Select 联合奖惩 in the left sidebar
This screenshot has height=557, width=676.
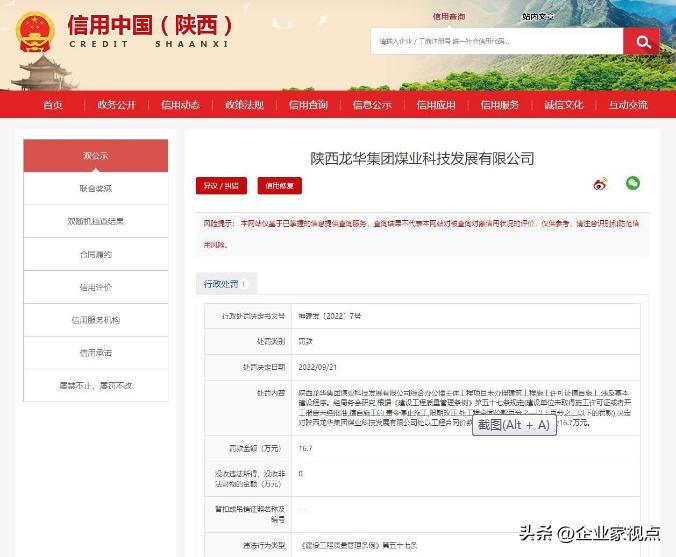[x=96, y=188]
